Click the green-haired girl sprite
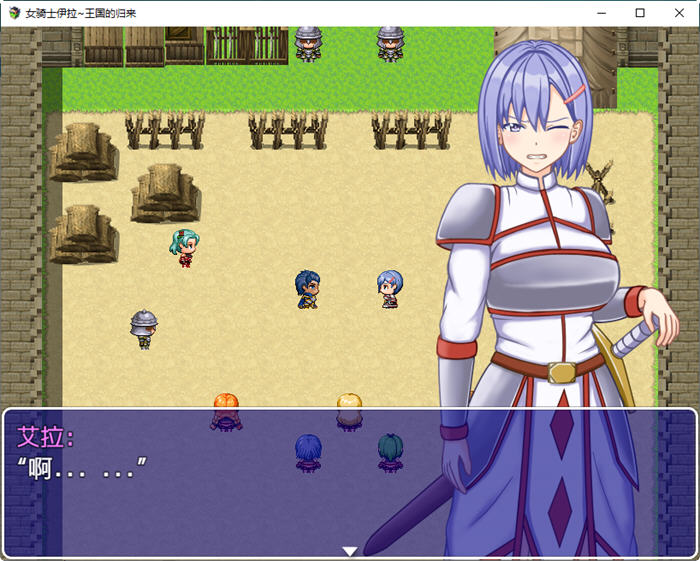 184,248
